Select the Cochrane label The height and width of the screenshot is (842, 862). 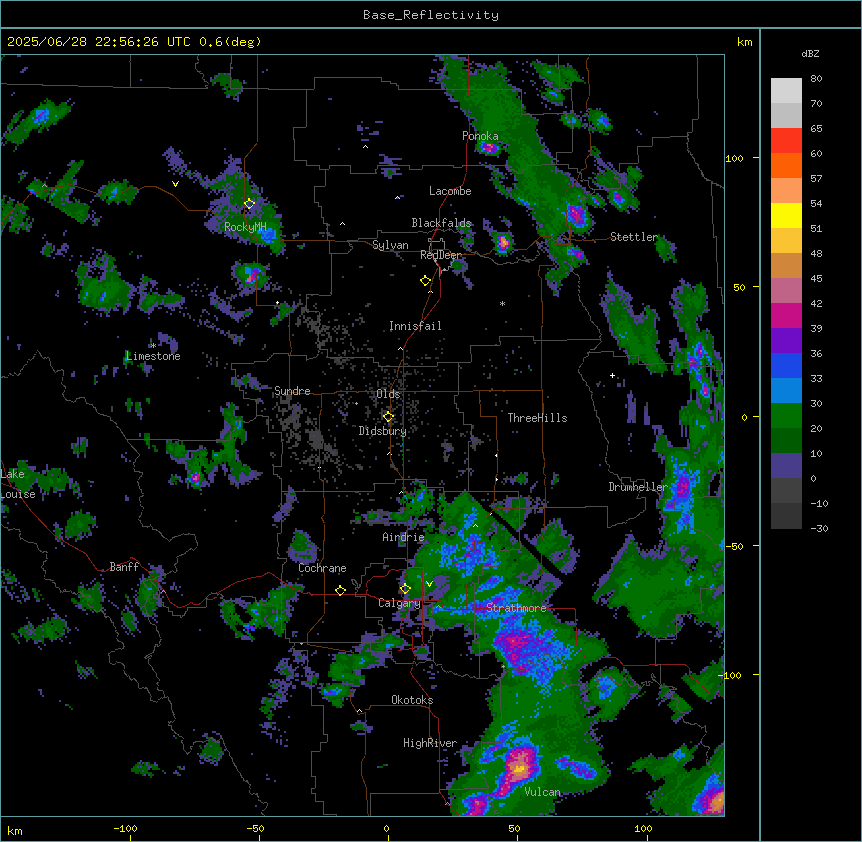[x=322, y=568]
